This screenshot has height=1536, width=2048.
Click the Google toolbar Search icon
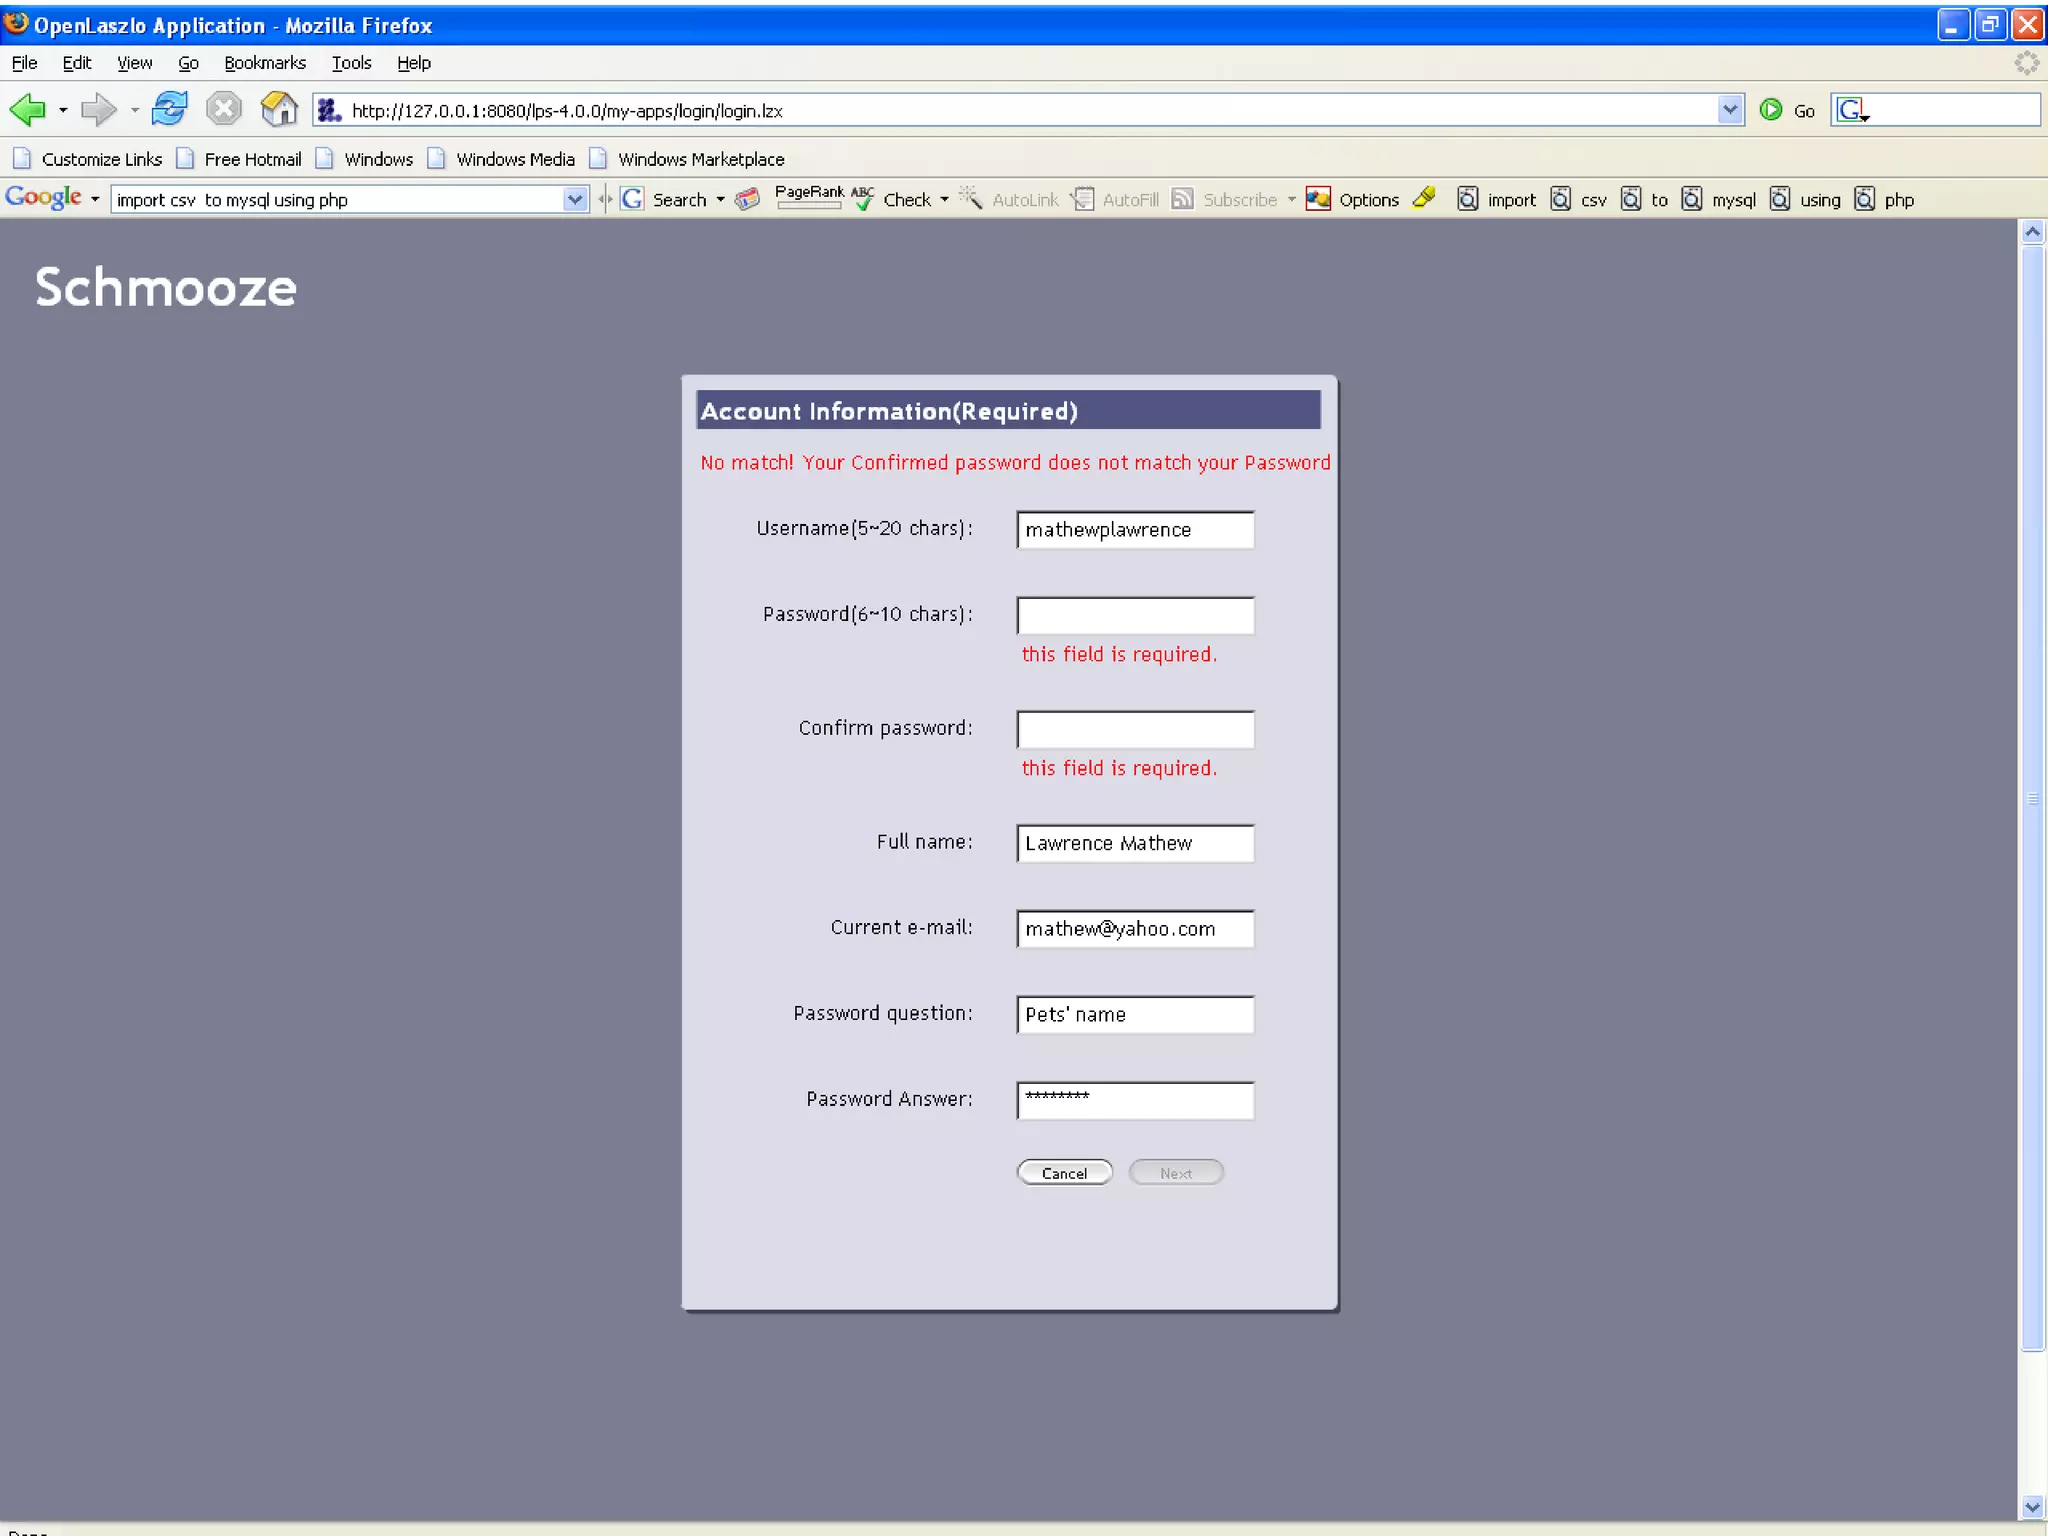(x=633, y=199)
